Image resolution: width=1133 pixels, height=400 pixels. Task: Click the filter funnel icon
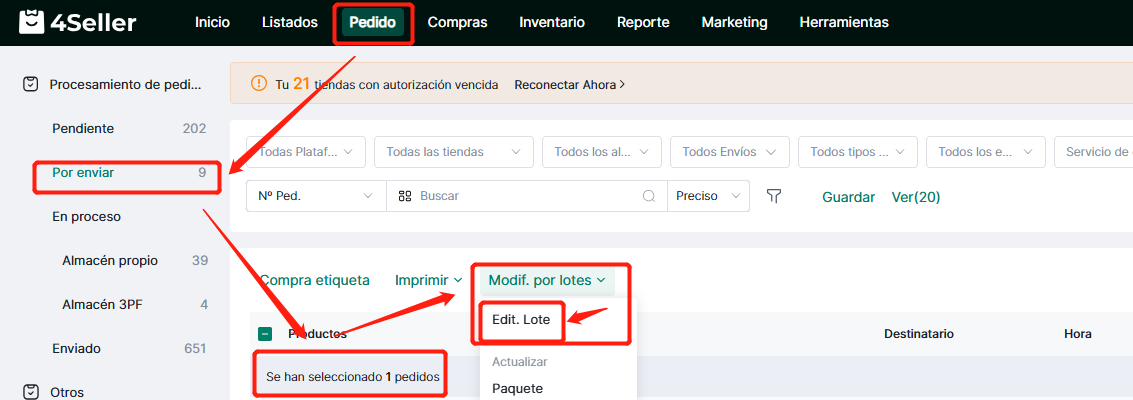pyautogui.click(x=773, y=196)
